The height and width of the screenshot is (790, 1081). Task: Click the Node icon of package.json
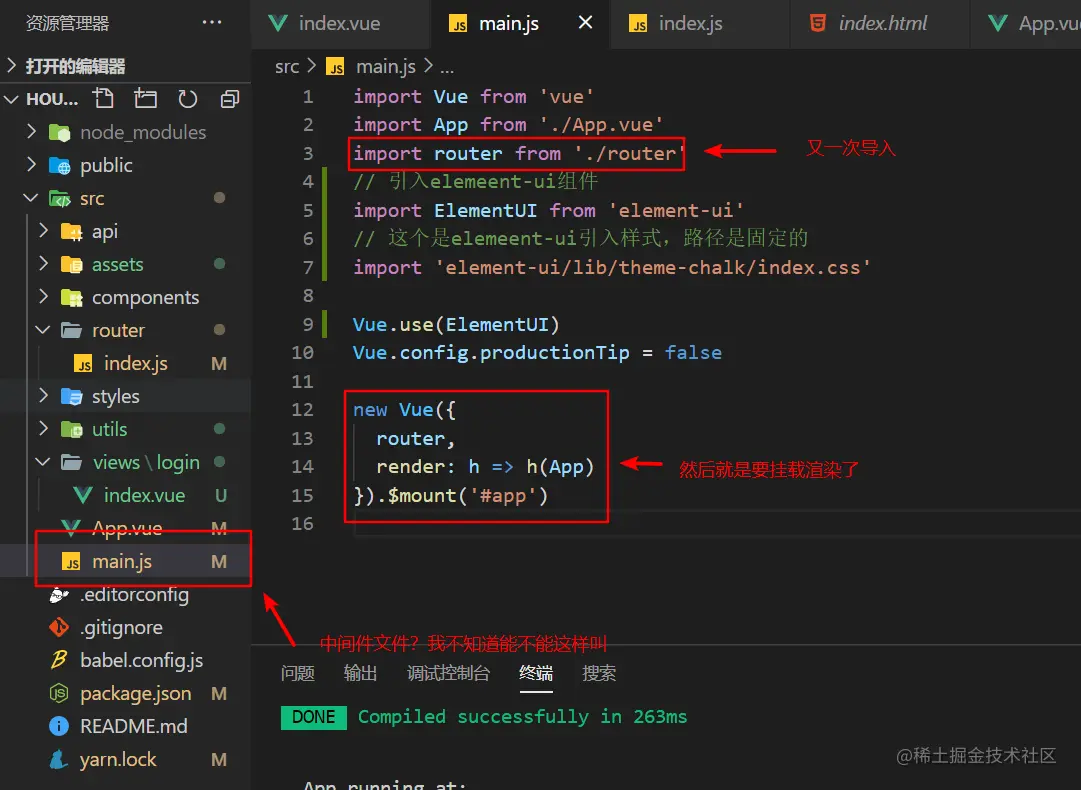pos(59,693)
